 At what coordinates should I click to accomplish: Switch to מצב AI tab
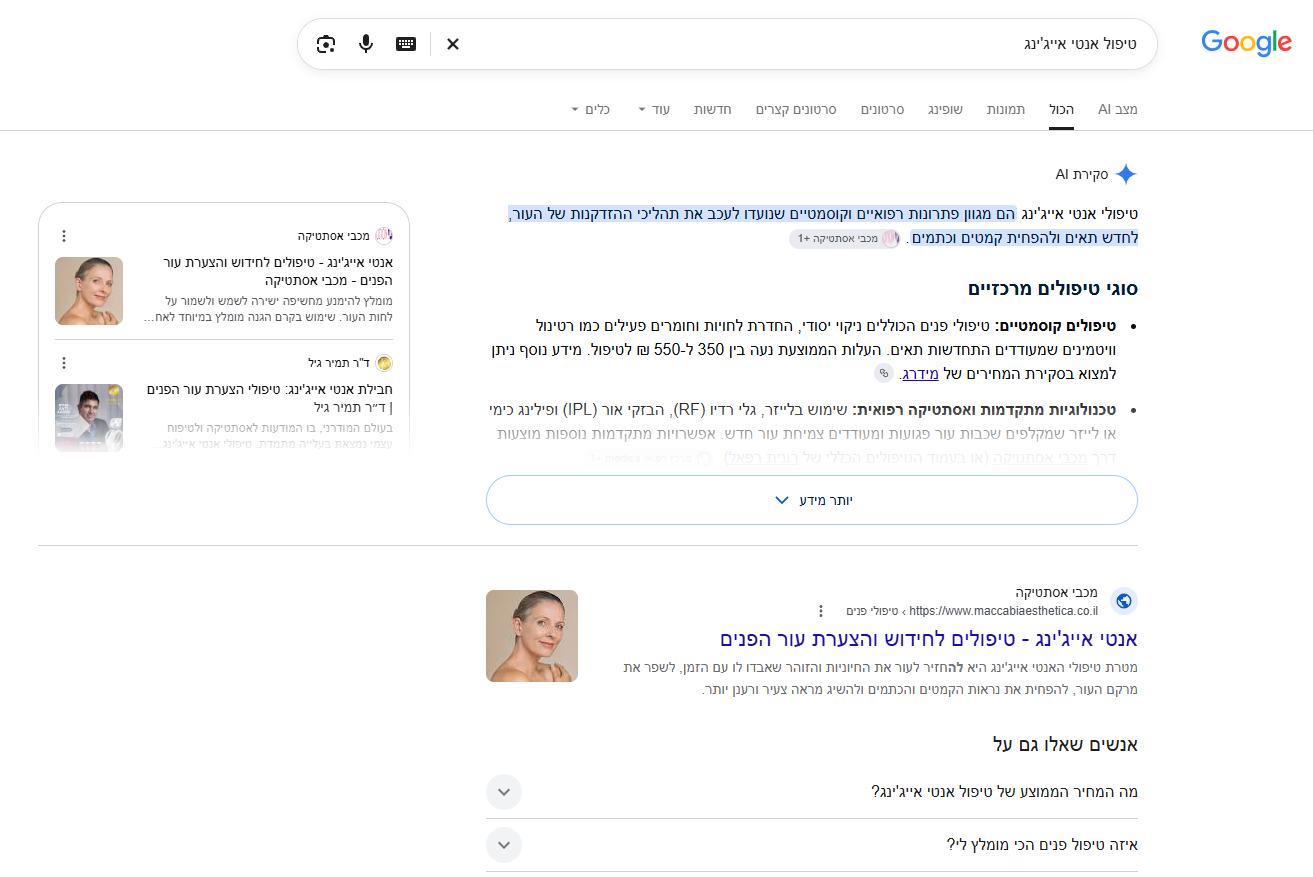point(1117,109)
